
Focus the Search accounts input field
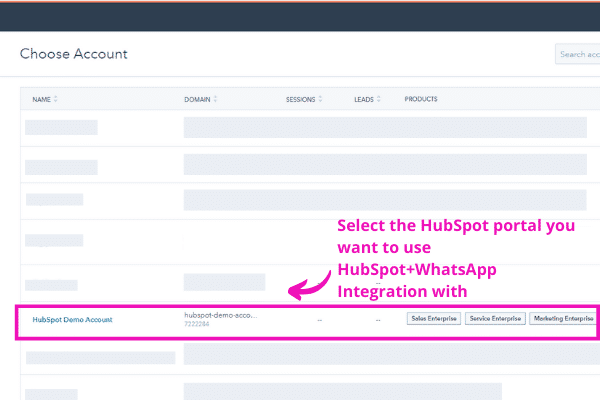578,54
